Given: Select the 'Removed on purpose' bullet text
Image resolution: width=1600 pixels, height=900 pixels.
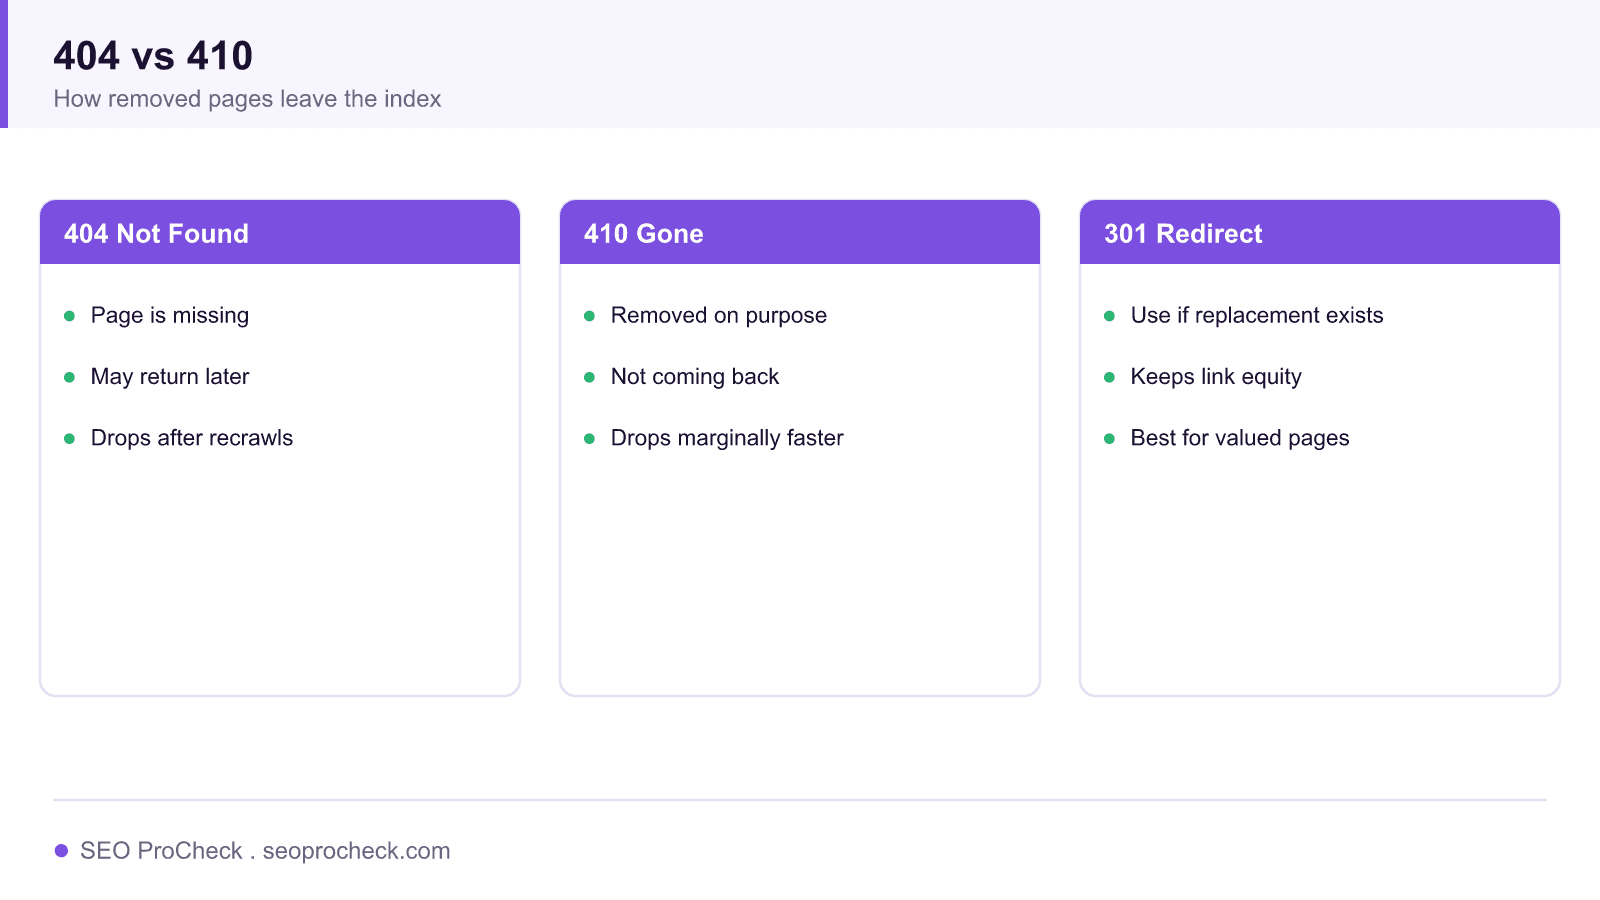Looking at the screenshot, I should pyautogui.click(x=719, y=316).
